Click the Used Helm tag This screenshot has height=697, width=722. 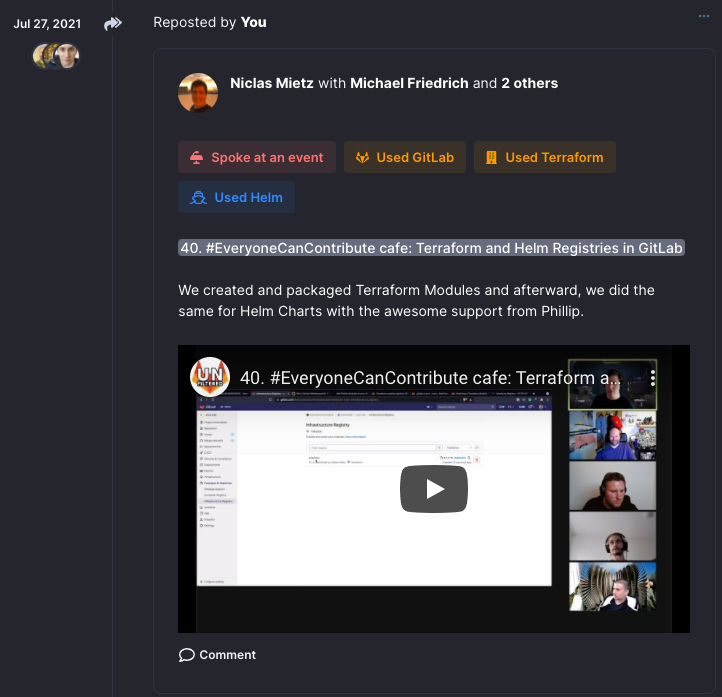[x=236, y=197]
